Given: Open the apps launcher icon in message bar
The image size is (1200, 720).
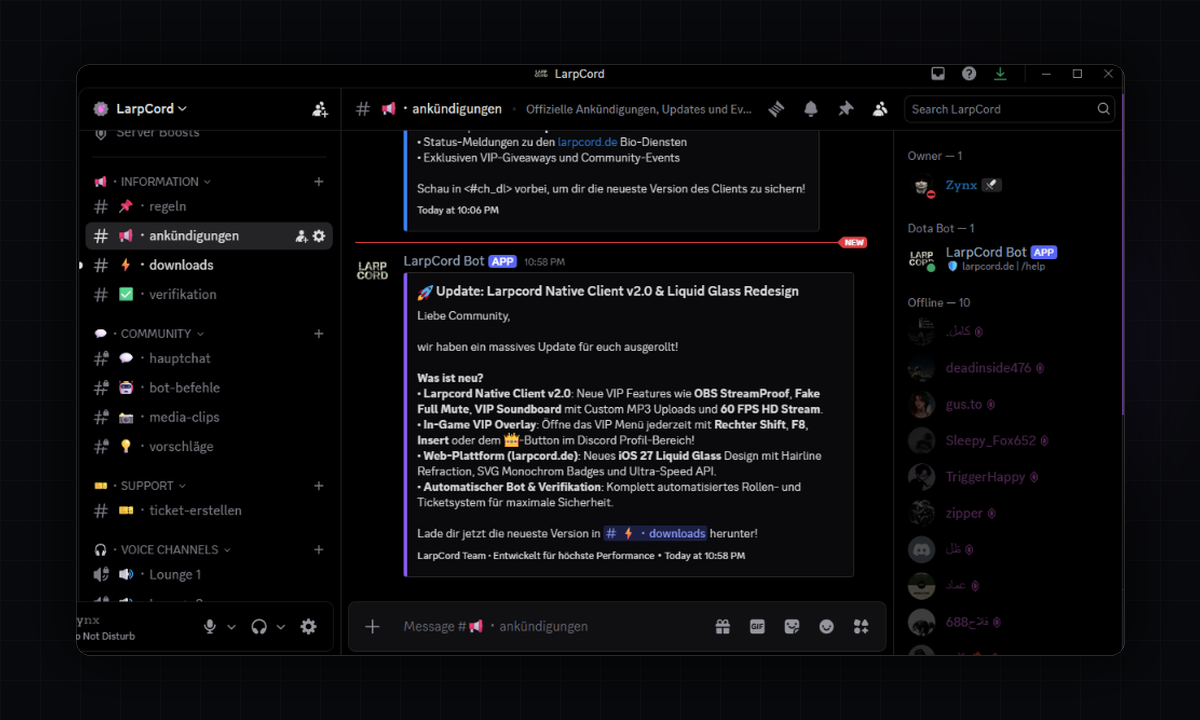Looking at the screenshot, I should [861, 626].
